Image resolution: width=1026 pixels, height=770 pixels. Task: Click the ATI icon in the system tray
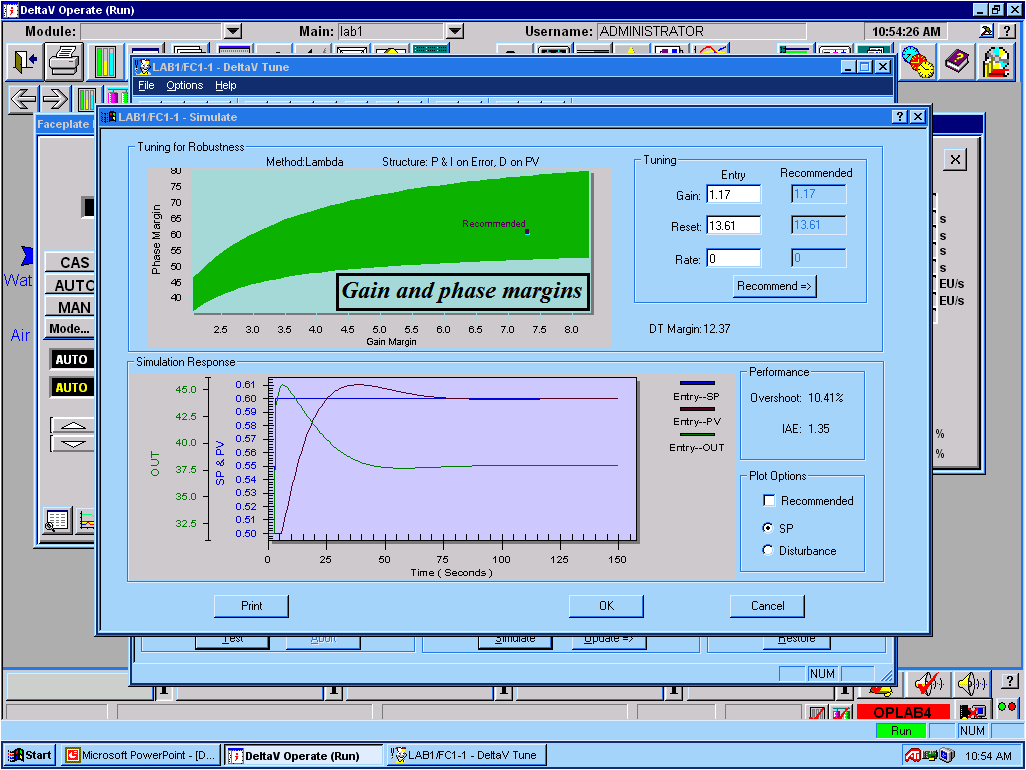(913, 756)
